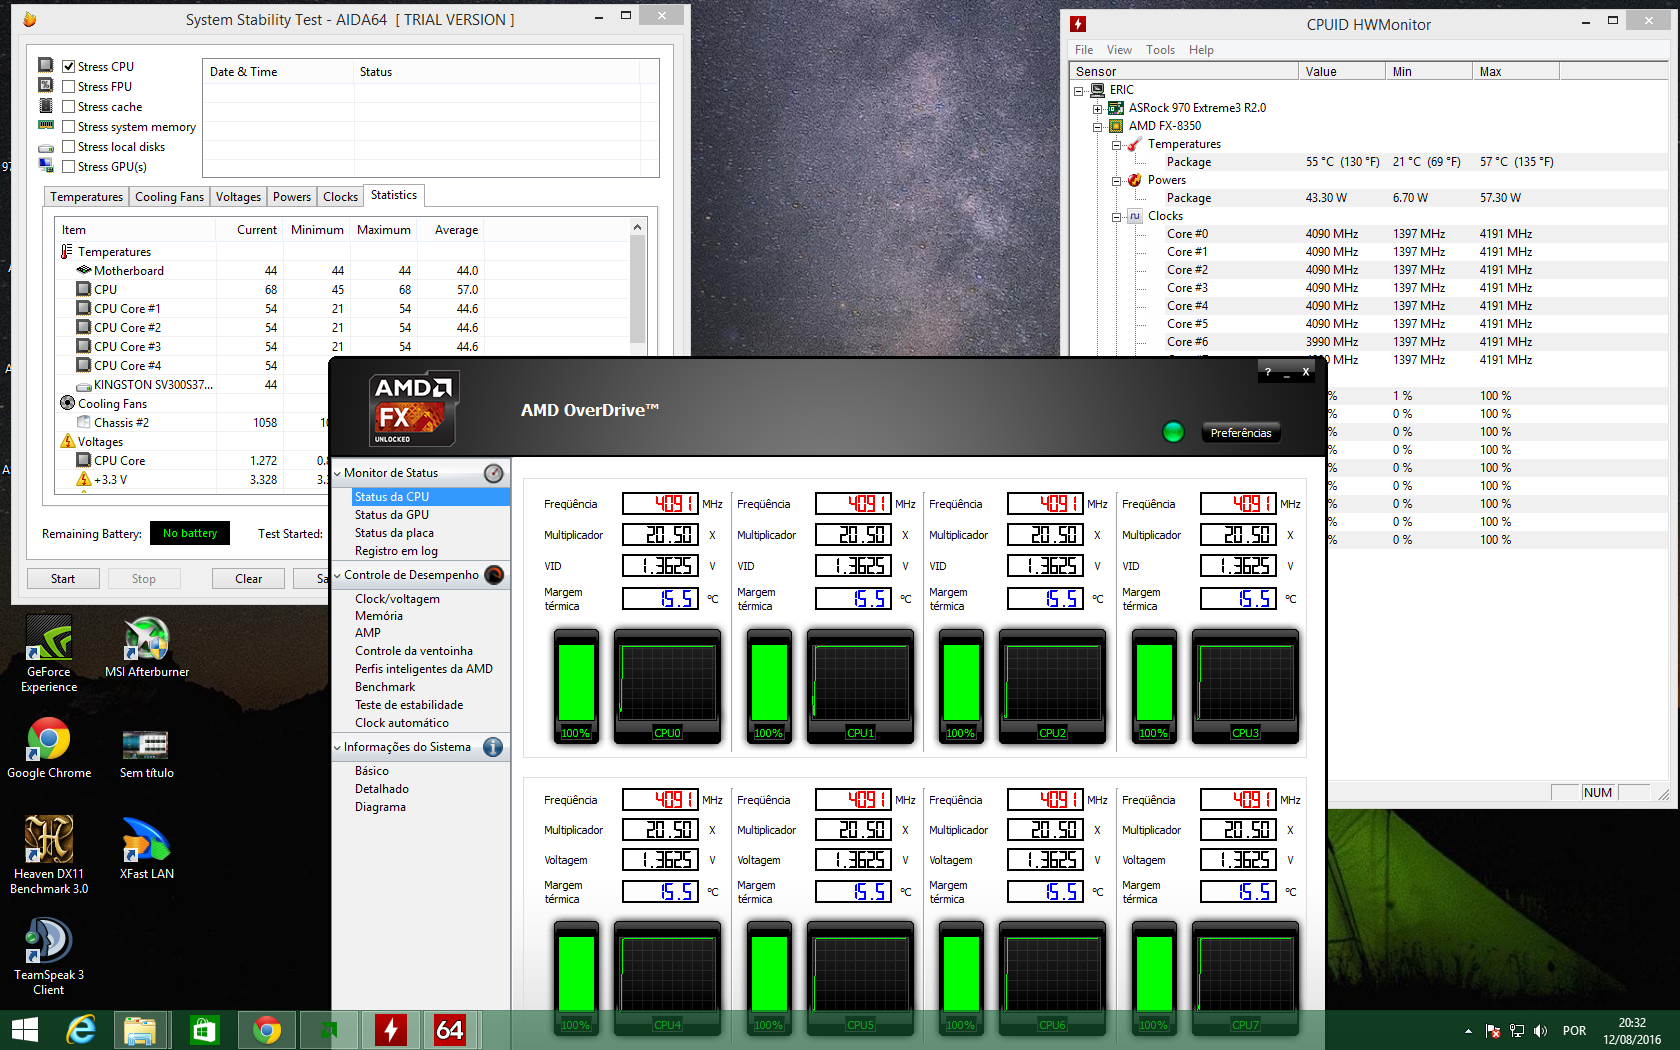Viewport: 1680px width, 1050px height.
Task: Click the Controle de Desempenho dial icon
Action: pos(494,575)
